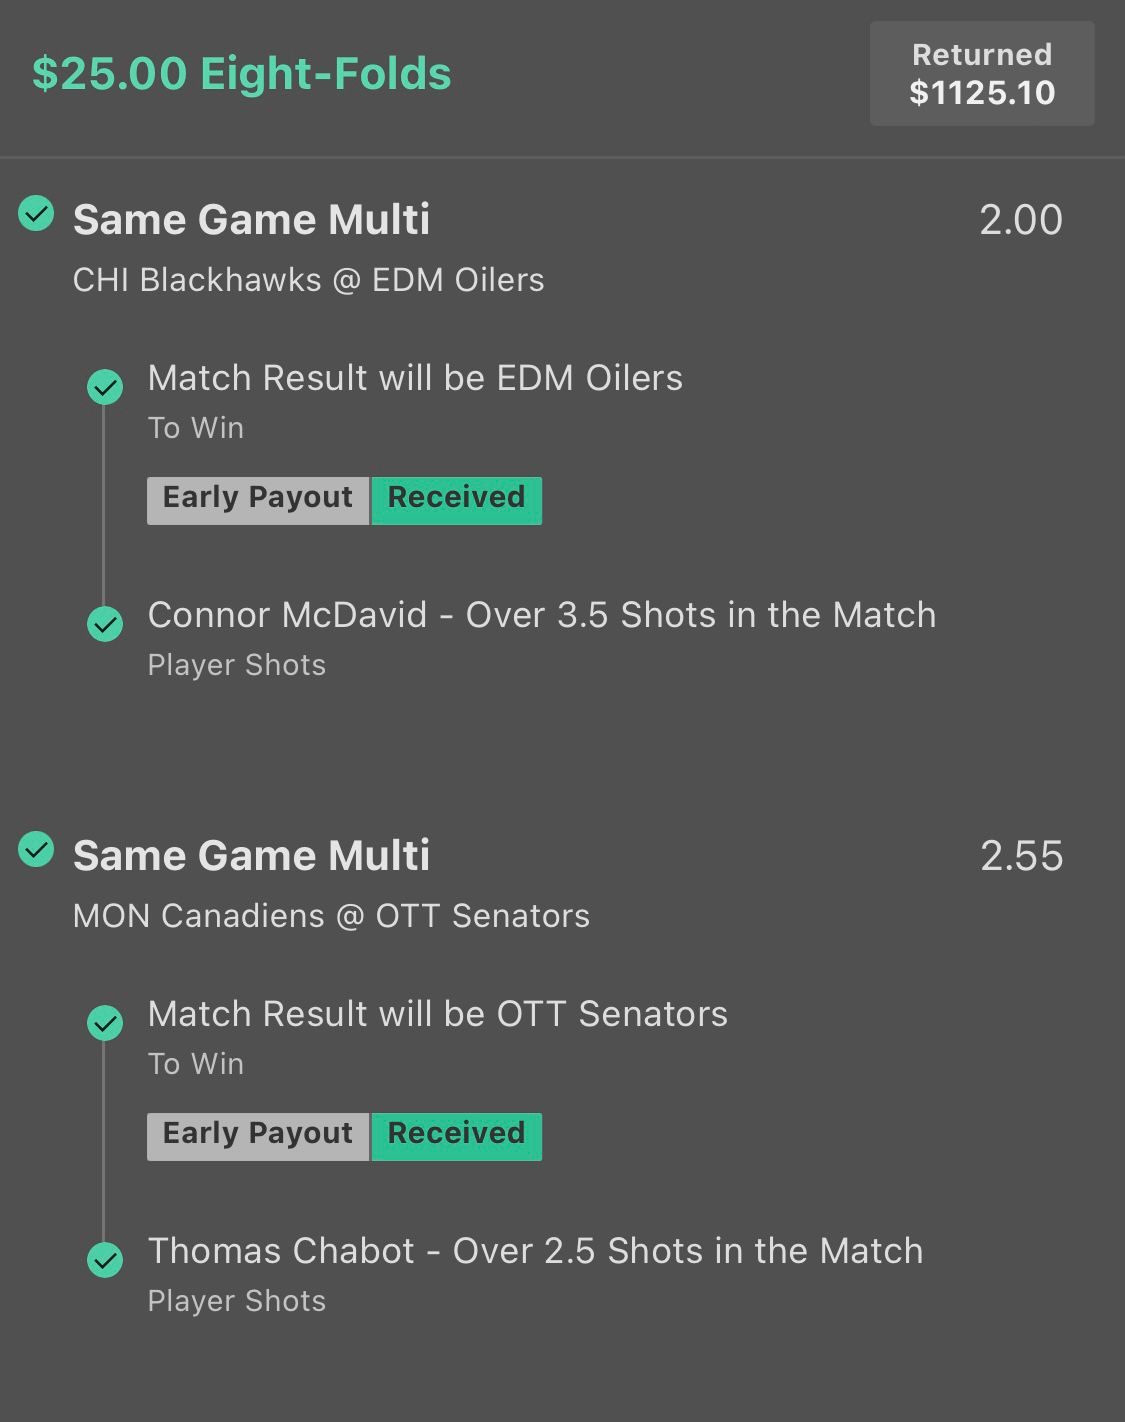This screenshot has width=1125, height=1422.
Task: Click the checkmark beside Connor McDavid shots leg
Action: coord(105,624)
